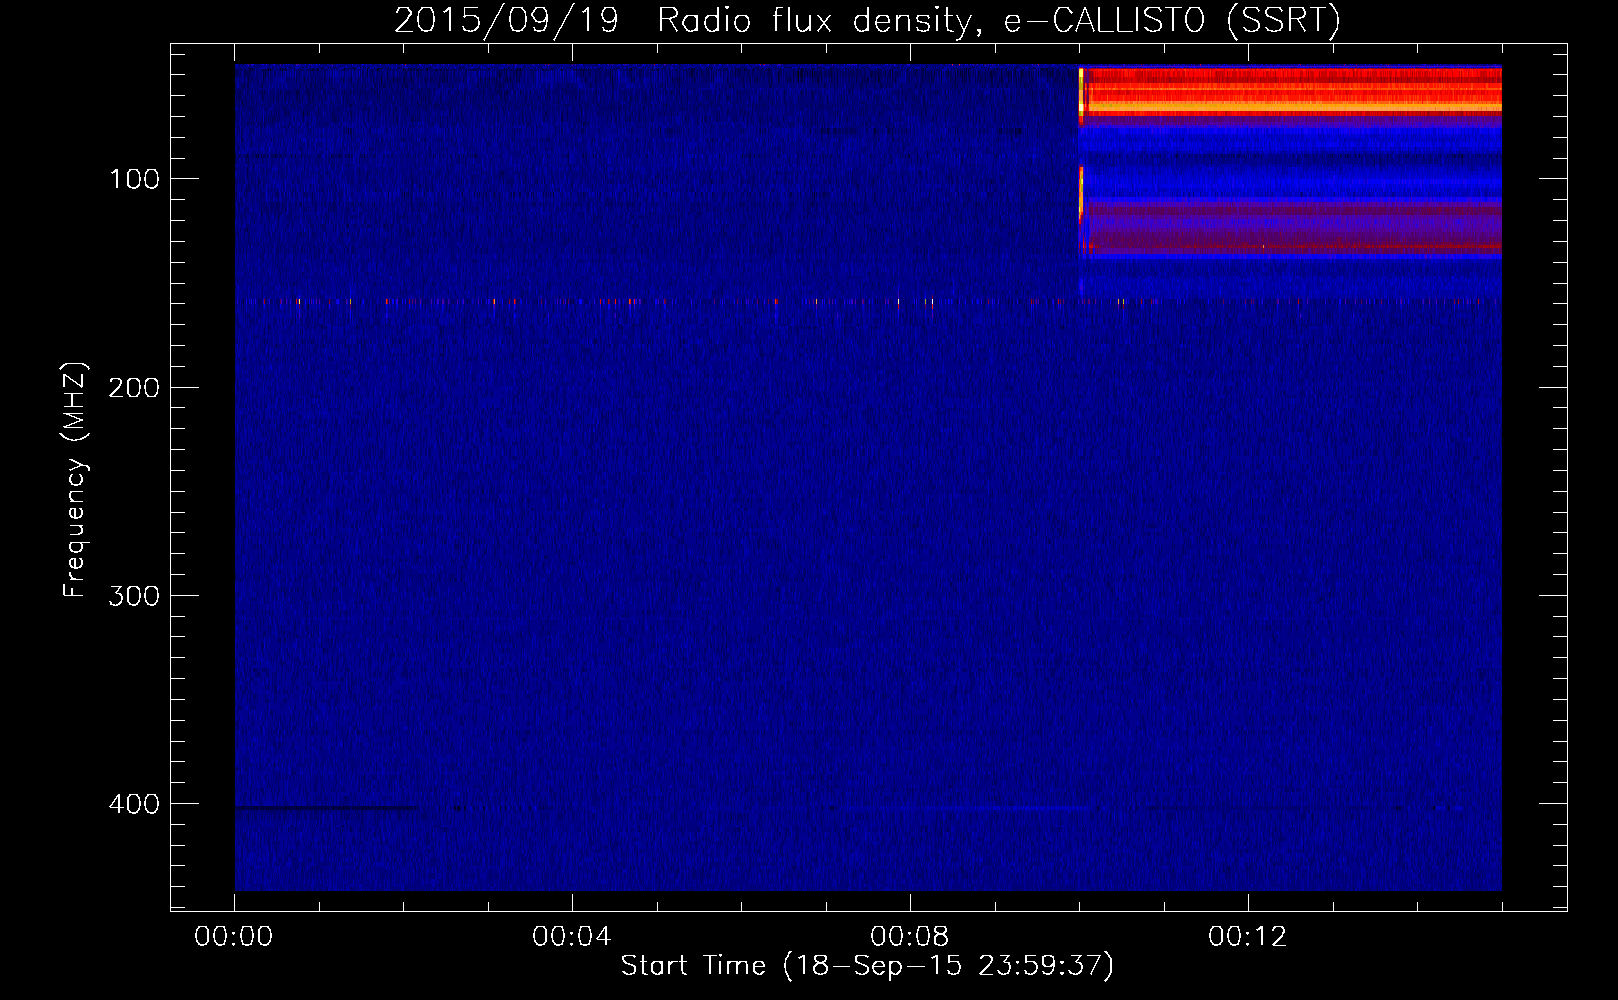This screenshot has width=1618, height=1000.
Task: Click the bright red-yellow emission band near 60 MHz
Action: tap(1292, 90)
